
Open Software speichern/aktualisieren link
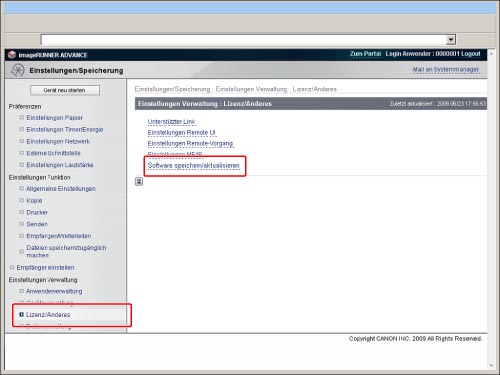(194, 166)
